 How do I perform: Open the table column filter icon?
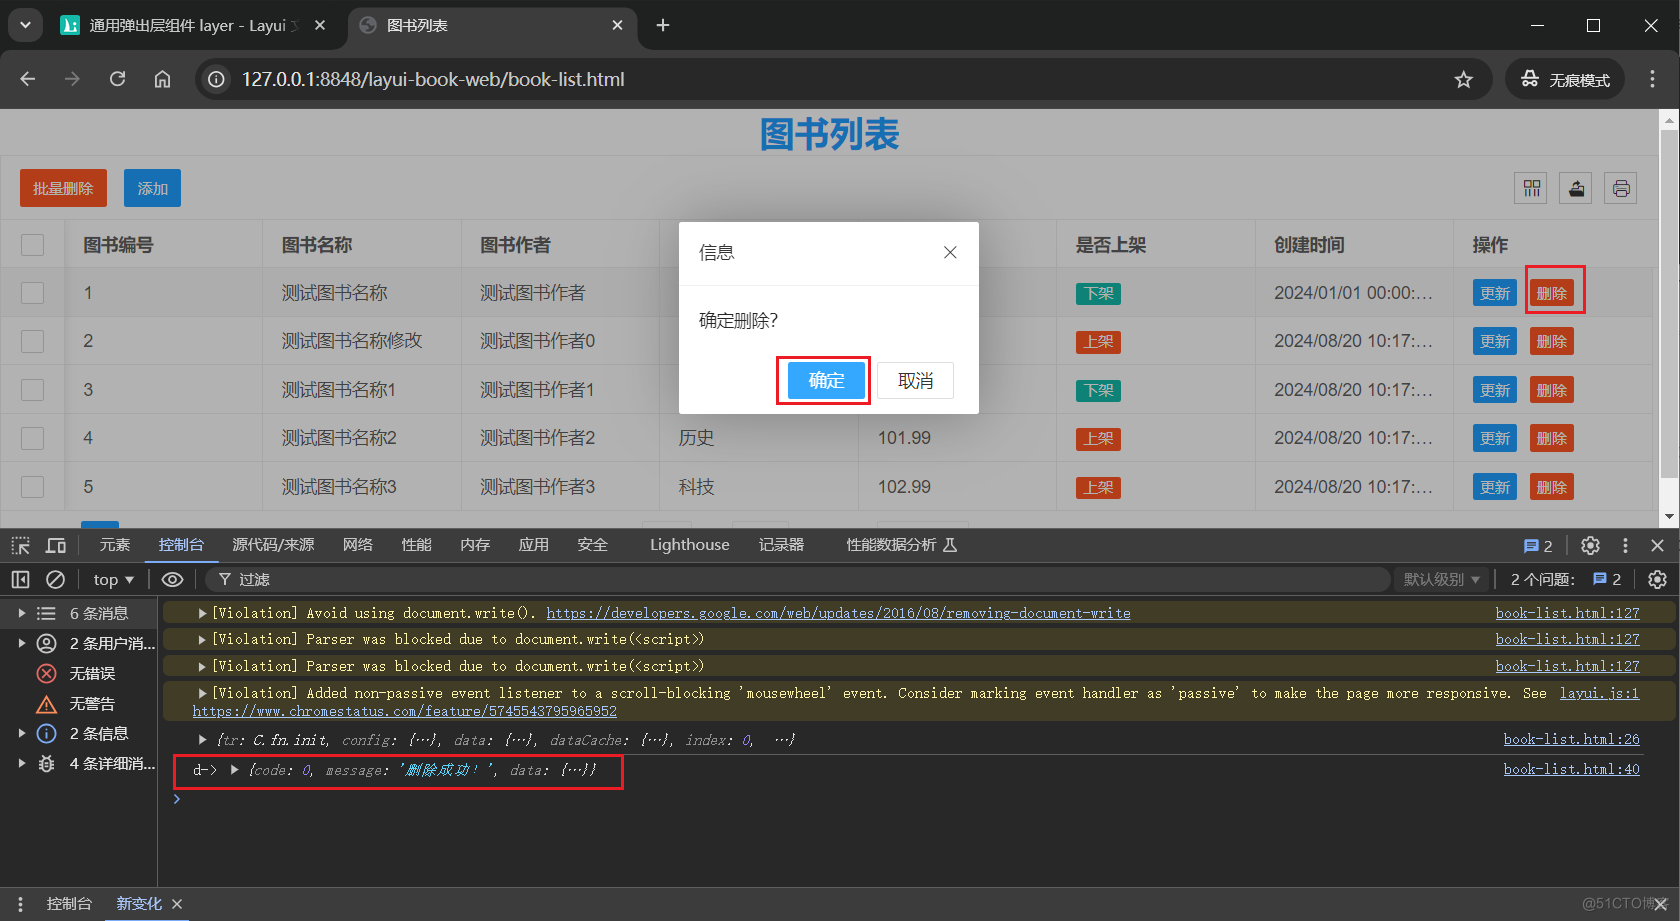(x=1531, y=188)
